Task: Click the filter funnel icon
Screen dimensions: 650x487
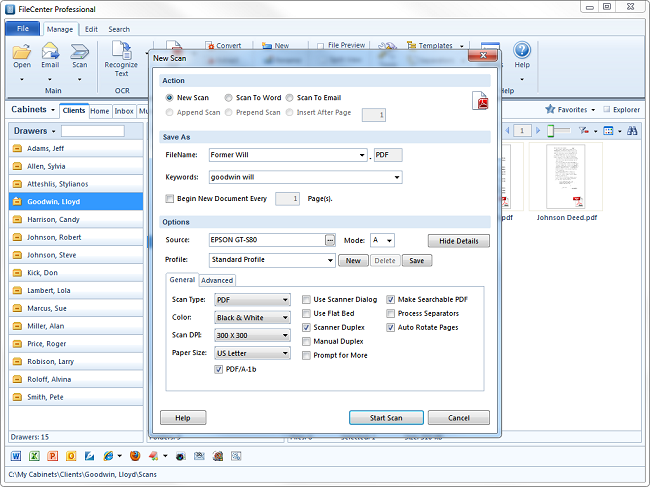Action: coord(584,131)
